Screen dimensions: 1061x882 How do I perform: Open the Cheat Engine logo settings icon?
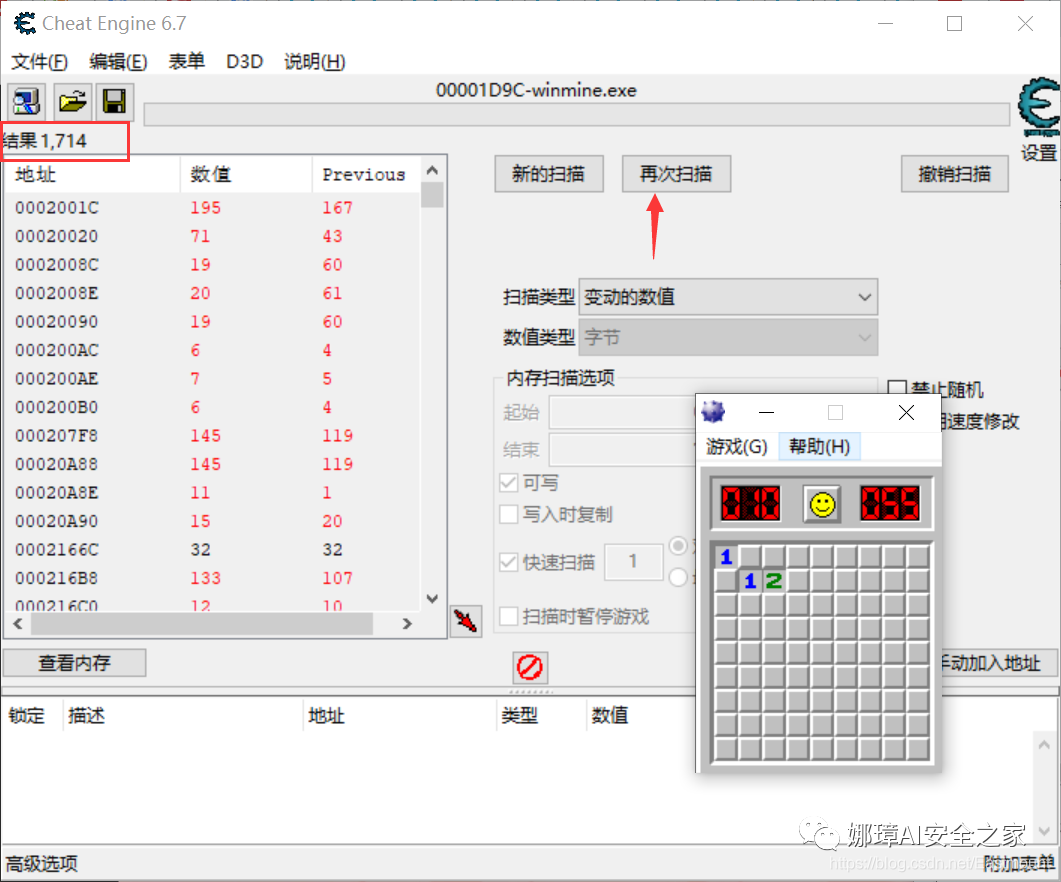pos(1039,107)
